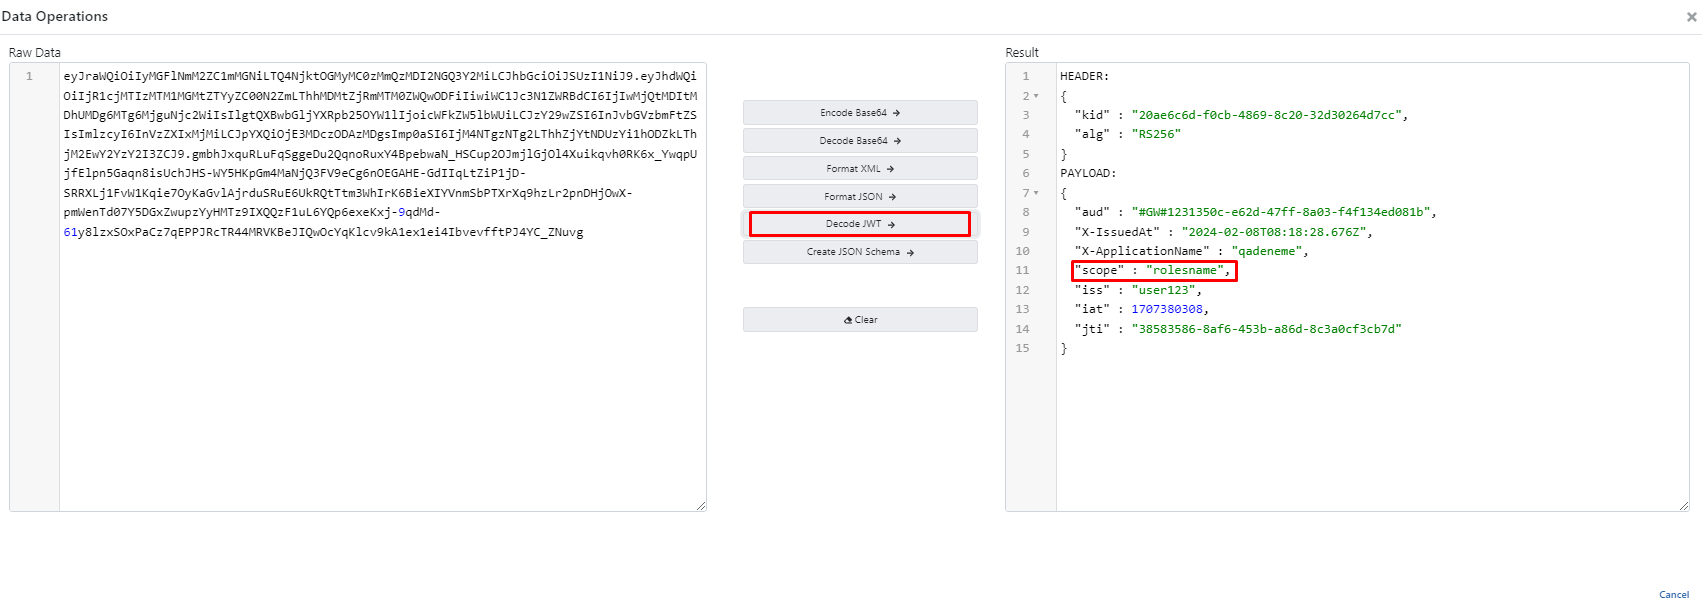Decode the token with Decode JWT
Viewport: 1702px width, 611px height.
click(x=859, y=224)
